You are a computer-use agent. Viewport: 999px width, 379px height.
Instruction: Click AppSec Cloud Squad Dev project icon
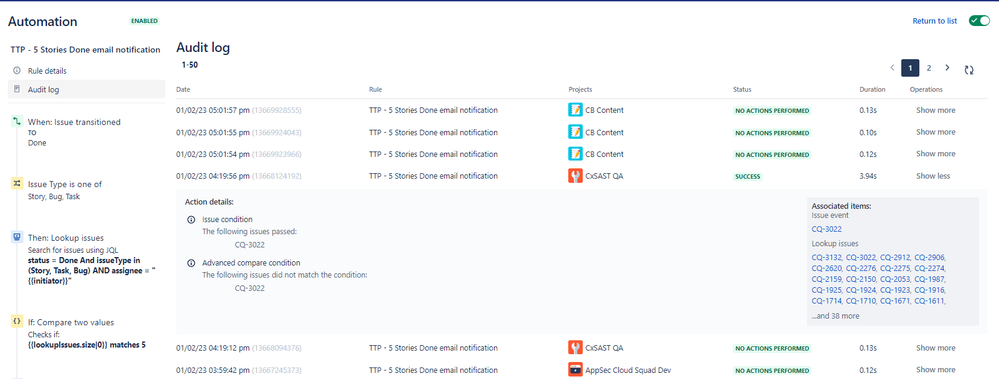tap(575, 369)
